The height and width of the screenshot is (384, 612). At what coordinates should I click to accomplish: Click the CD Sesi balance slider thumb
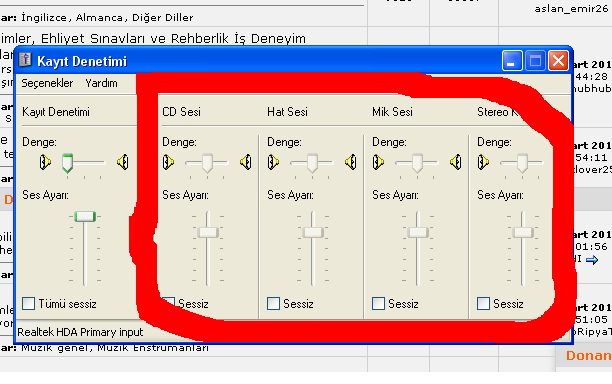[207, 163]
